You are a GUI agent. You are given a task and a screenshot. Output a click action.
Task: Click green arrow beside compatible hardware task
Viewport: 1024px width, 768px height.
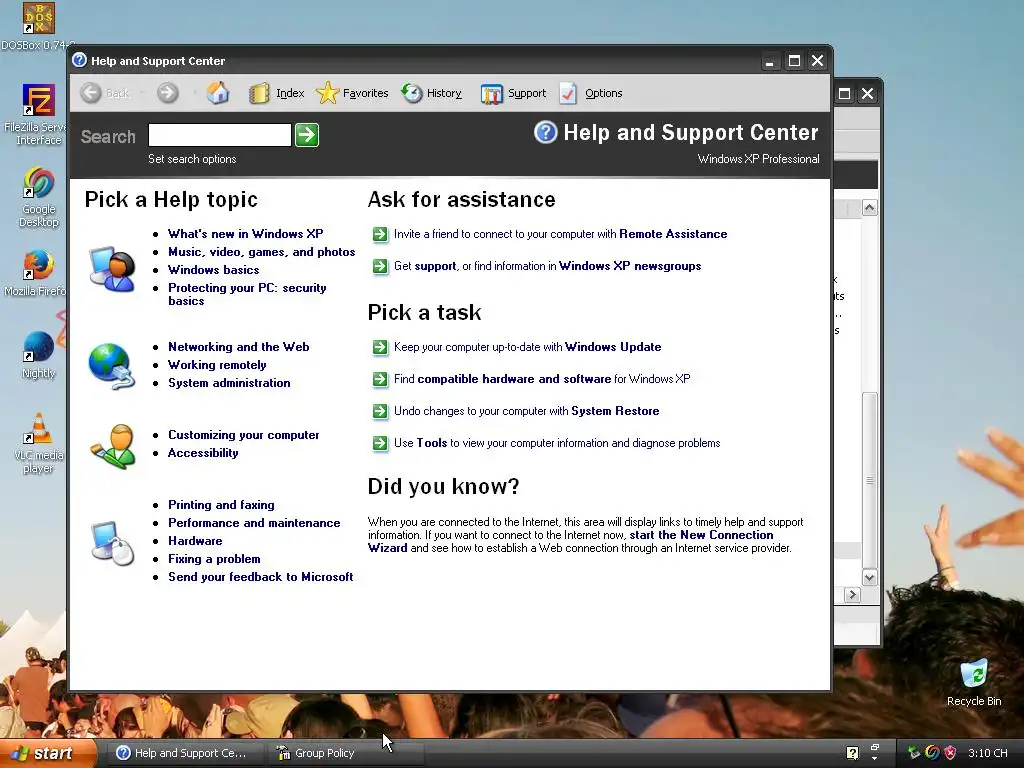pos(380,379)
